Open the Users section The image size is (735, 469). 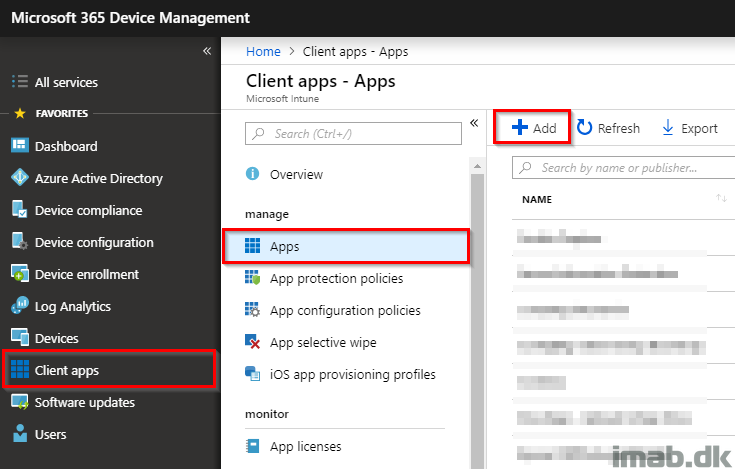(x=50, y=434)
